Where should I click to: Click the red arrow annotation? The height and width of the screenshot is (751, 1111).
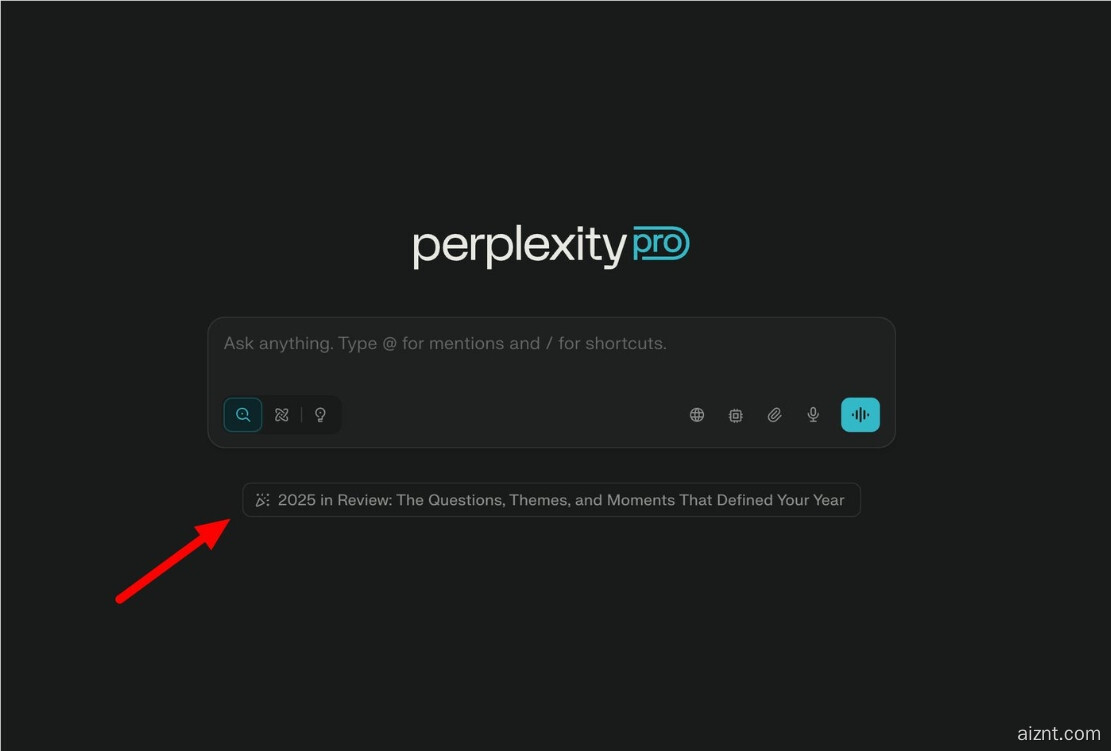point(174,560)
